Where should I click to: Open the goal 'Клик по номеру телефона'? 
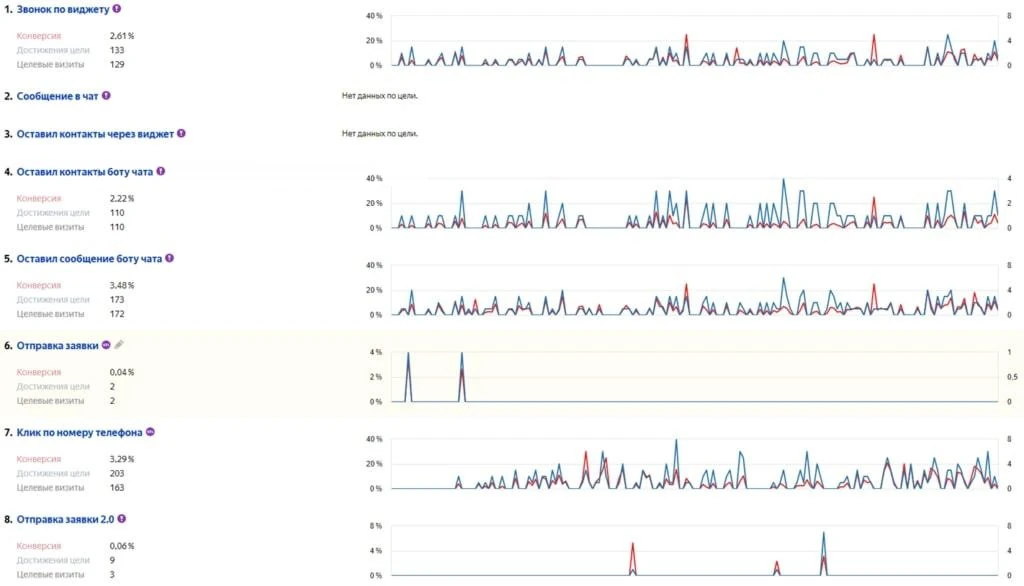tap(79, 432)
